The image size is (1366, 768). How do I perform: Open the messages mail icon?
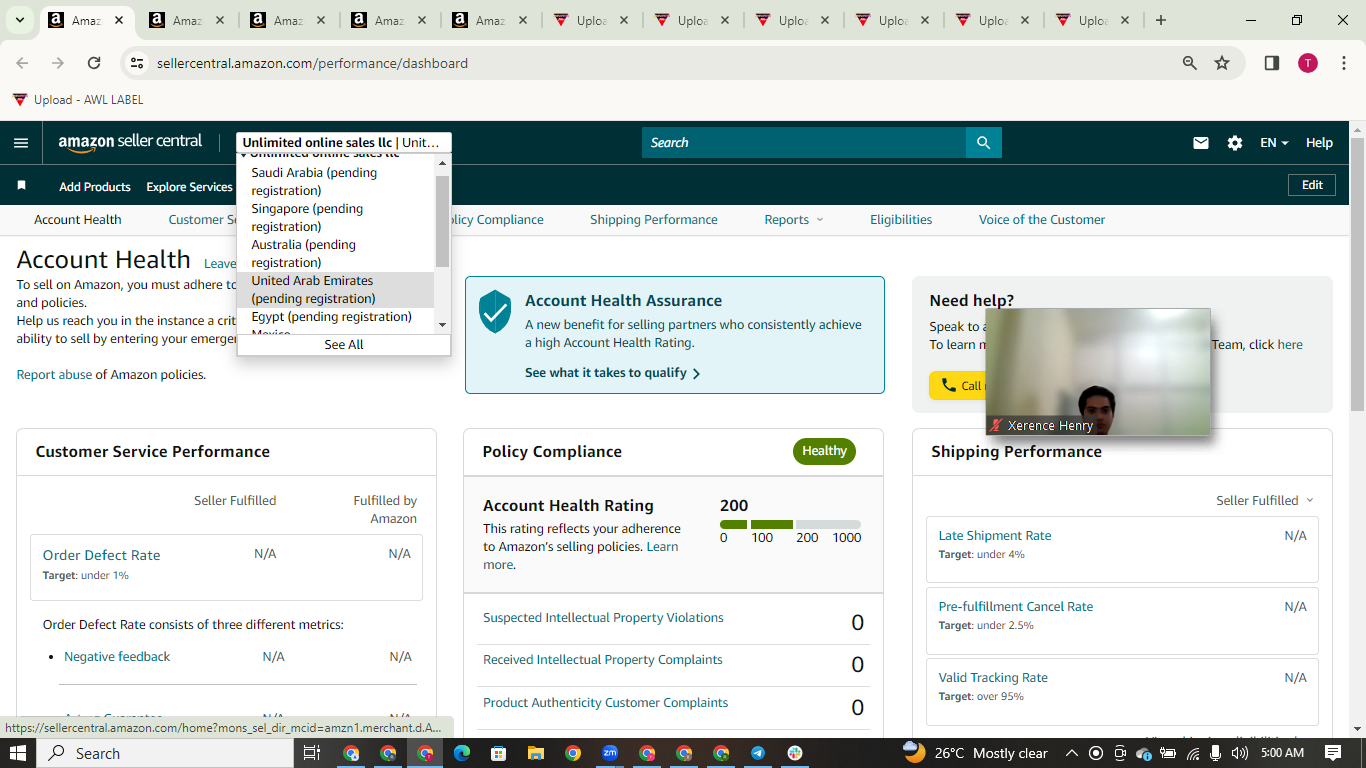1201,143
